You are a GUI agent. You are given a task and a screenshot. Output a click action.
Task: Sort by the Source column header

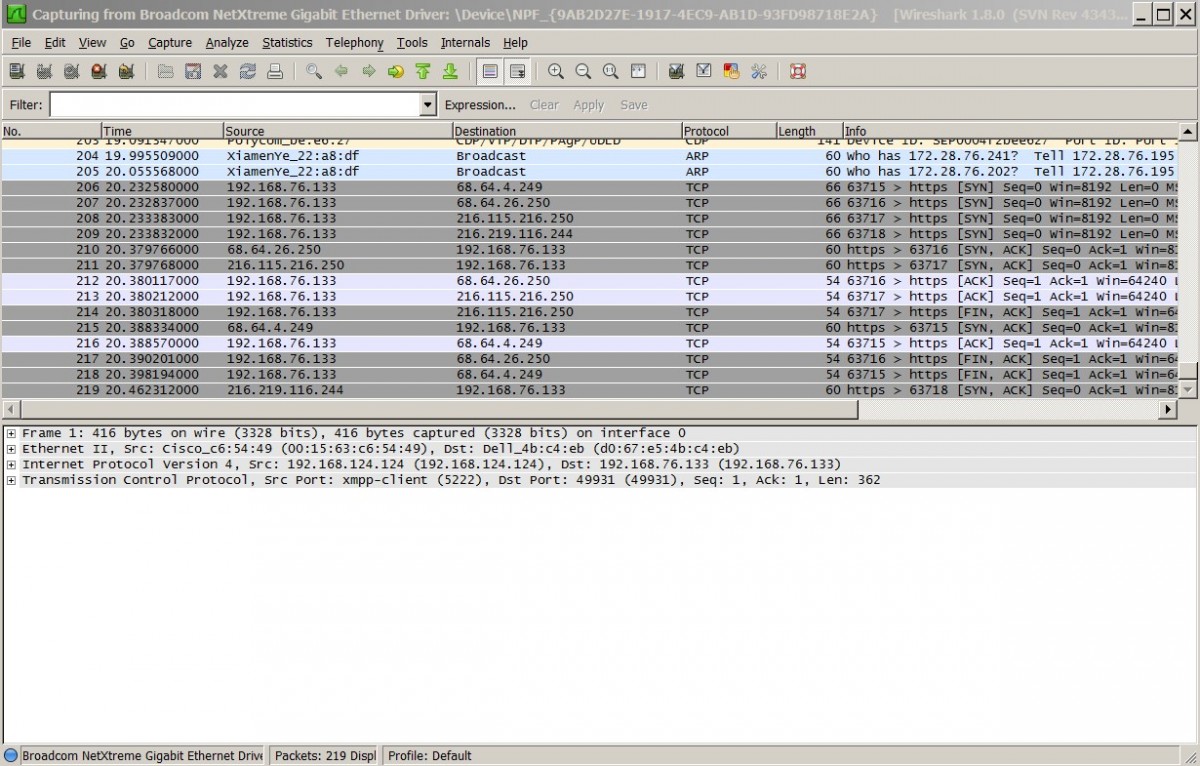[x=337, y=131]
